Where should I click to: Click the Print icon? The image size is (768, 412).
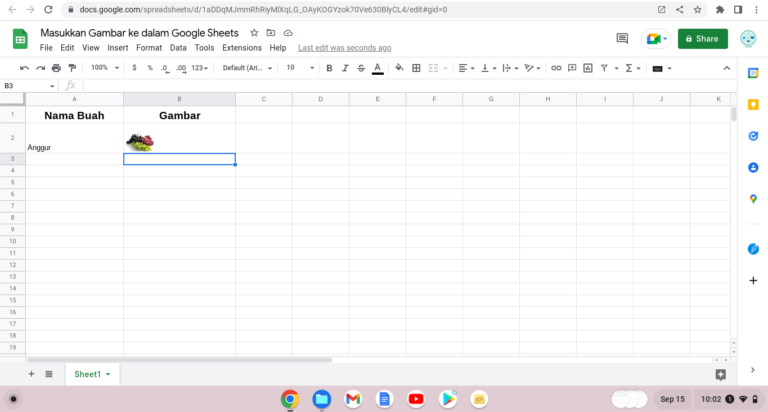(56, 68)
